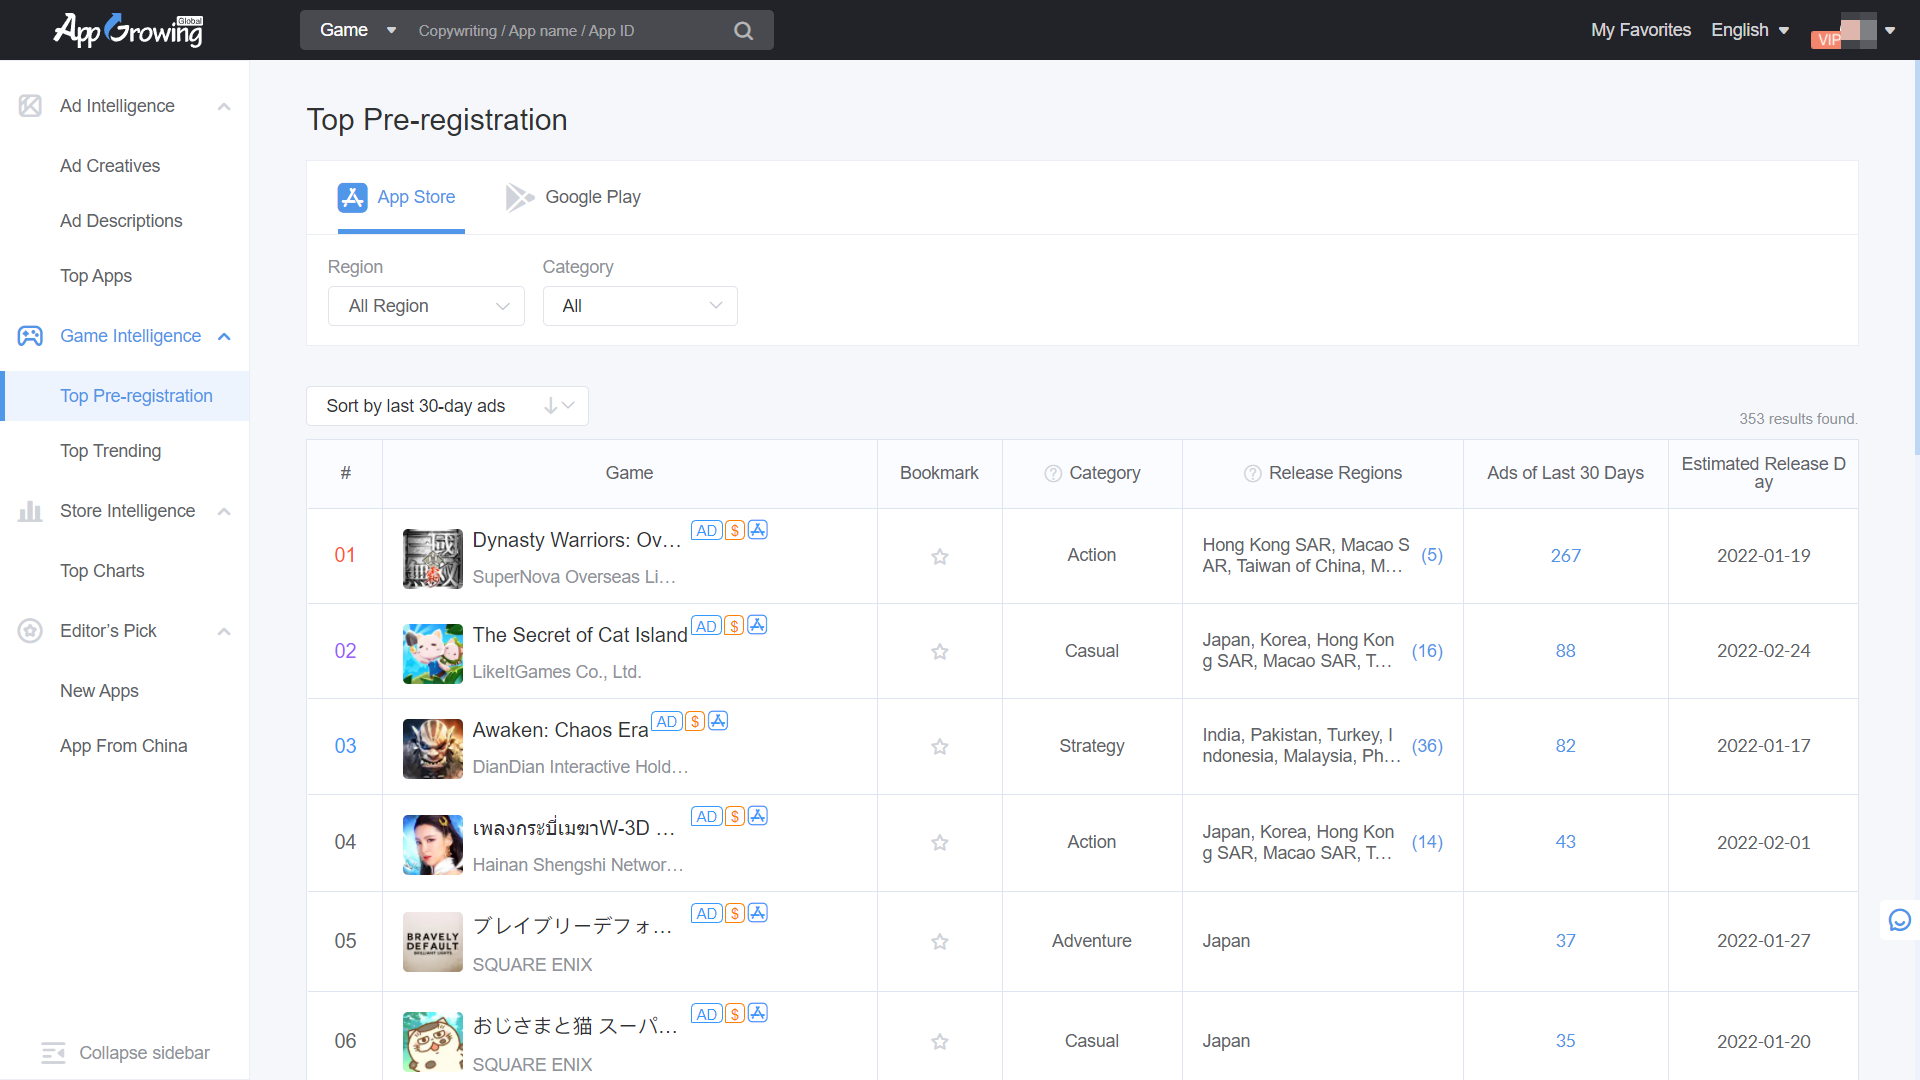Click The Secret of Cat Island thumbnail

(x=433, y=654)
